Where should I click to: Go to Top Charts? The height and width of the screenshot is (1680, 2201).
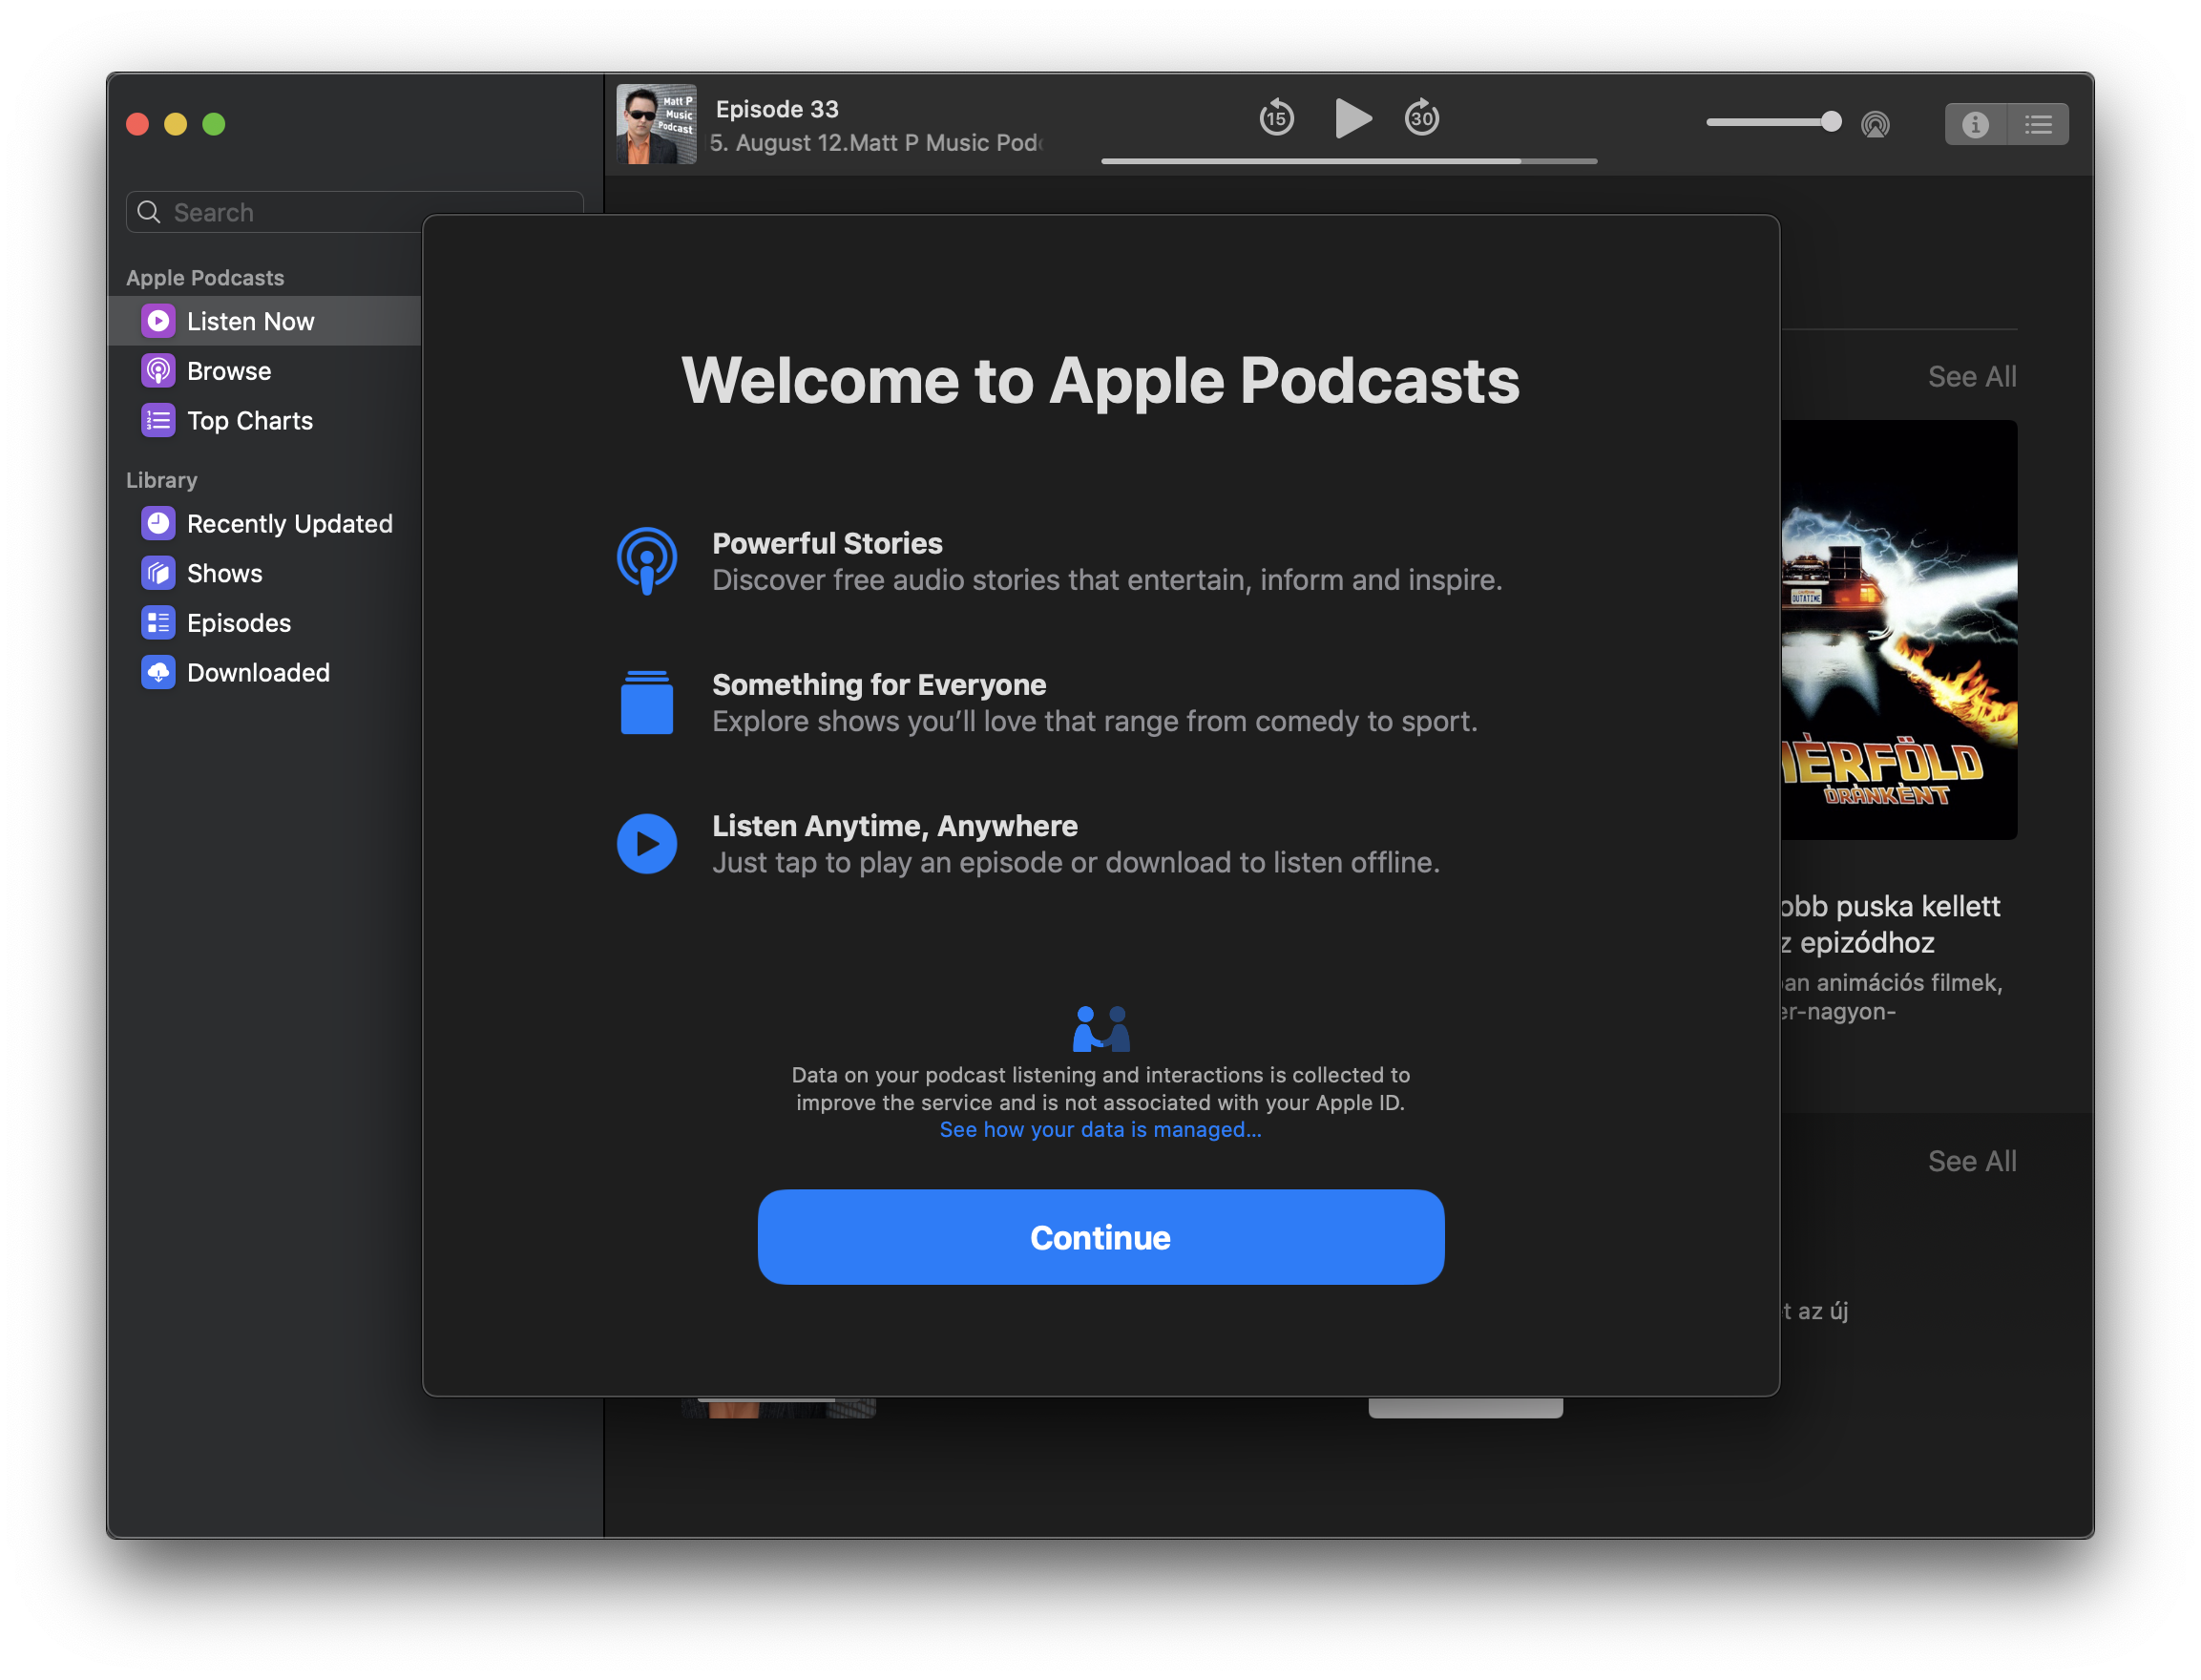point(249,421)
